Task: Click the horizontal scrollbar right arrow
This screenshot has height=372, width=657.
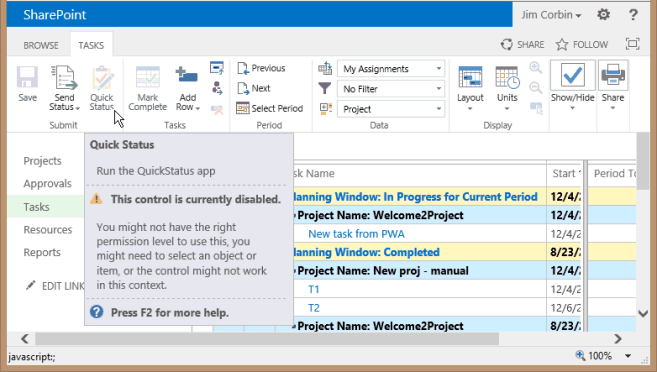Action: click(x=618, y=338)
